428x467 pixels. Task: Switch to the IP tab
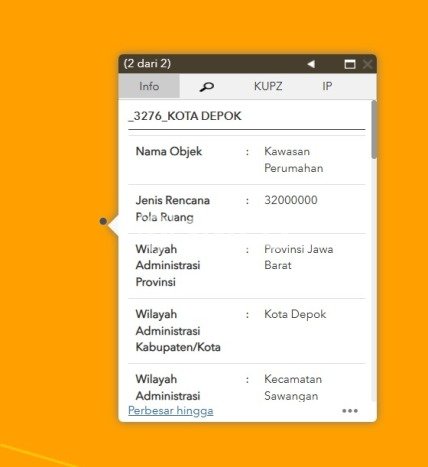pos(327,86)
